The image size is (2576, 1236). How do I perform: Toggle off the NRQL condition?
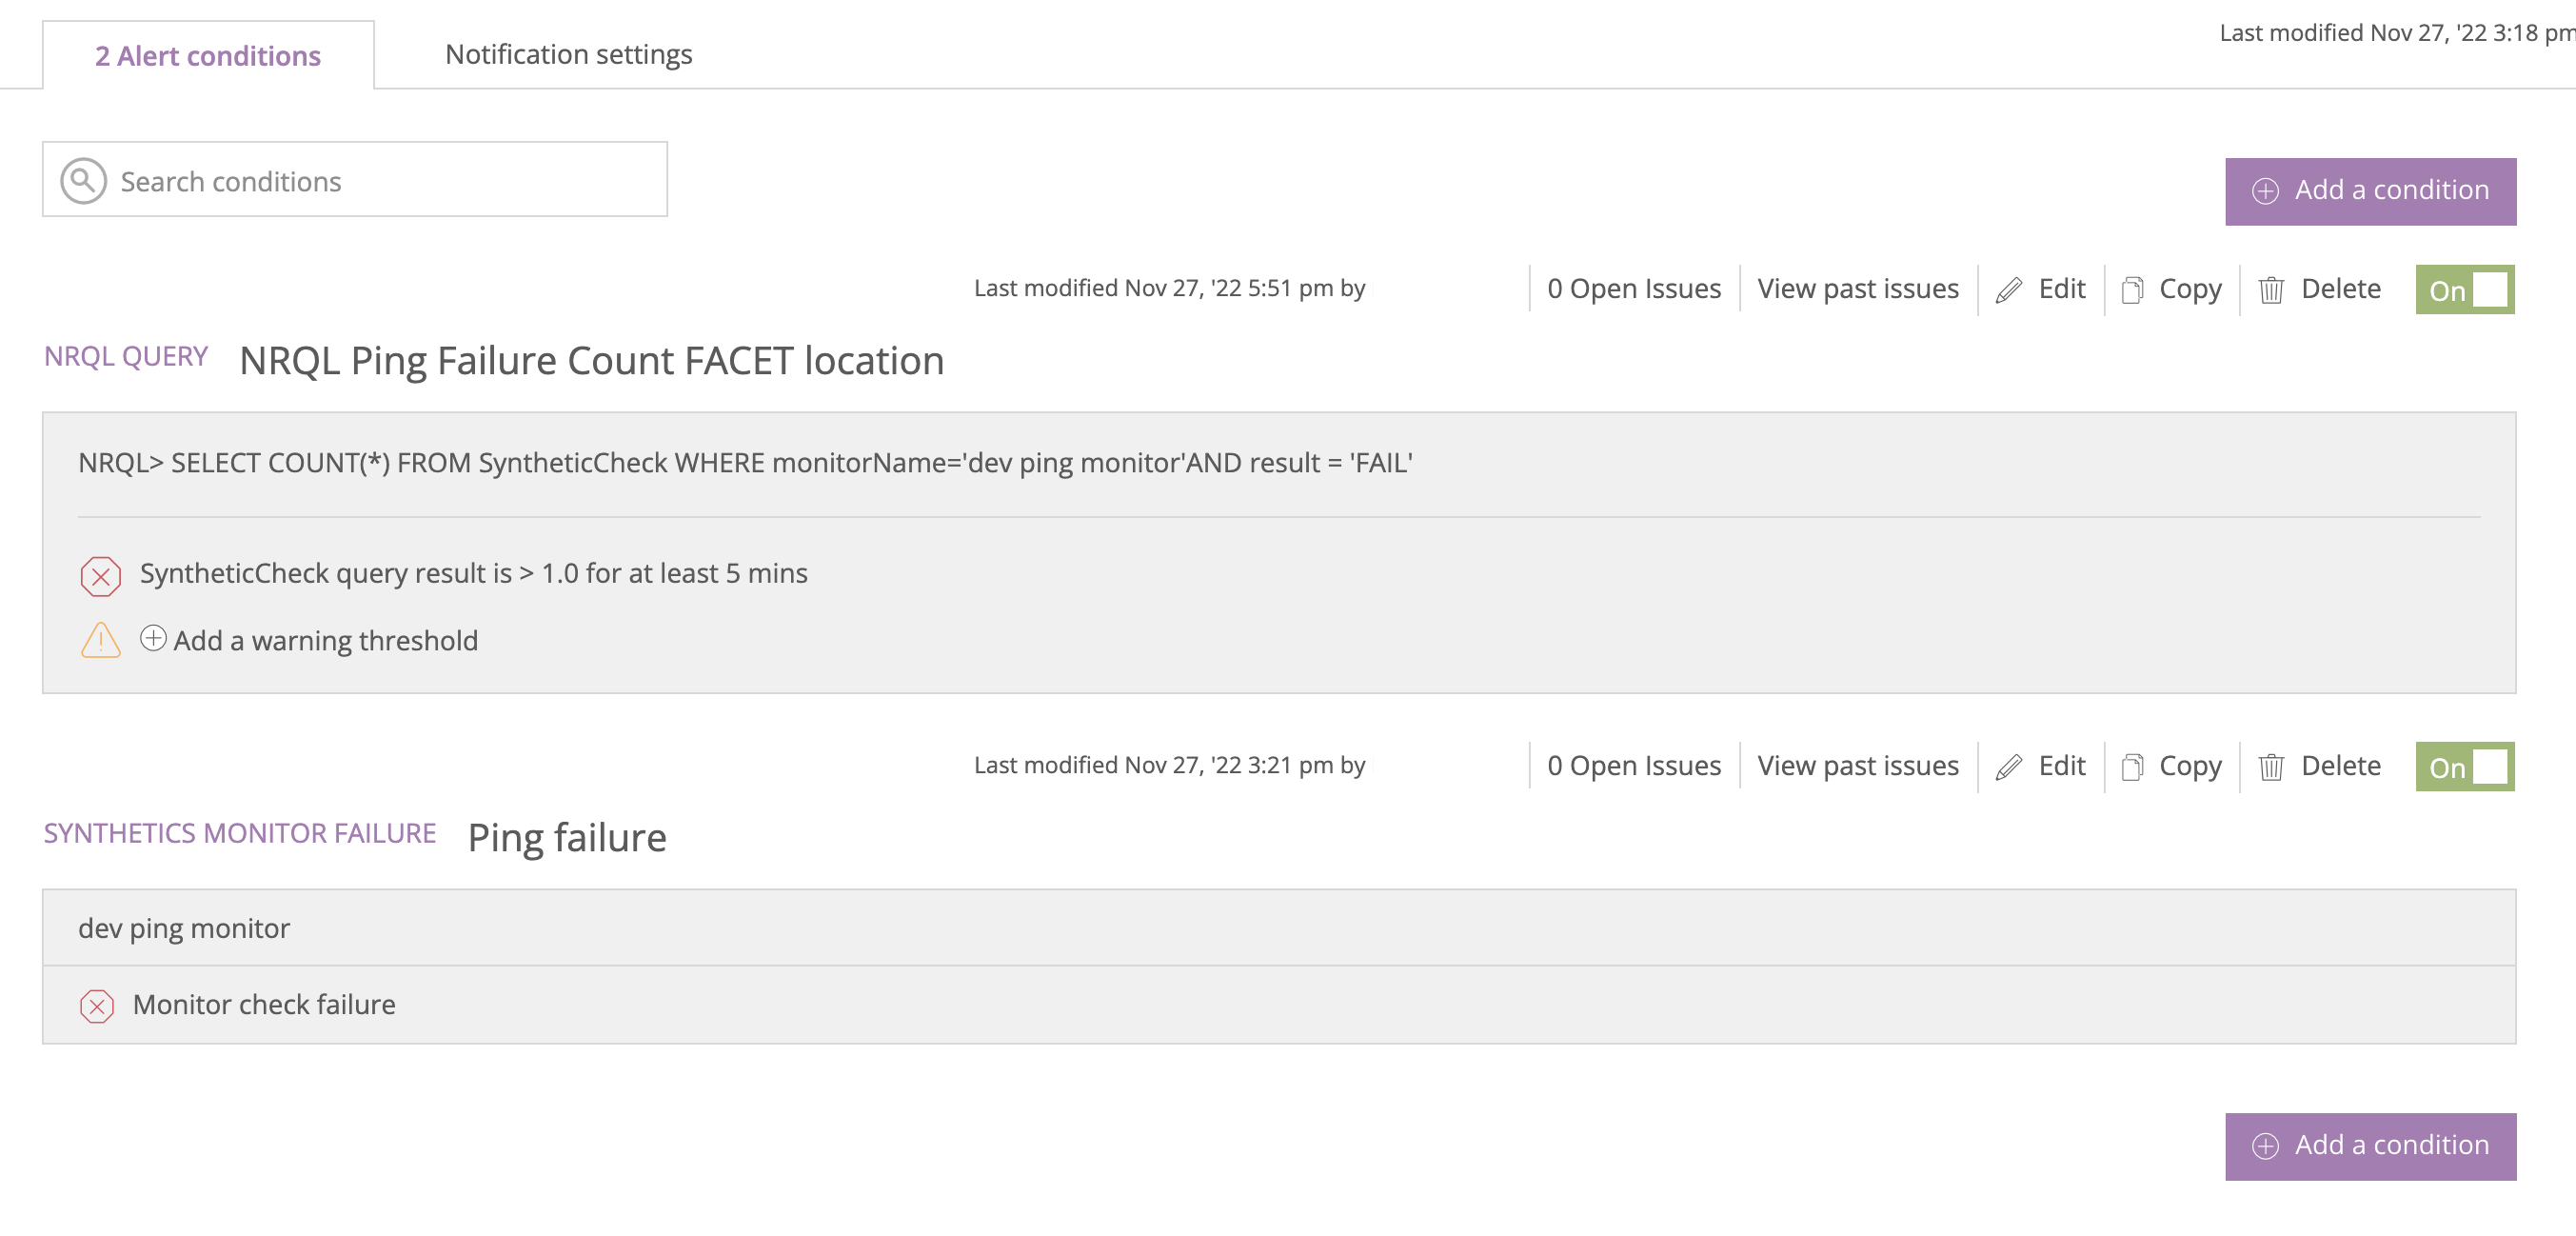click(x=2464, y=289)
